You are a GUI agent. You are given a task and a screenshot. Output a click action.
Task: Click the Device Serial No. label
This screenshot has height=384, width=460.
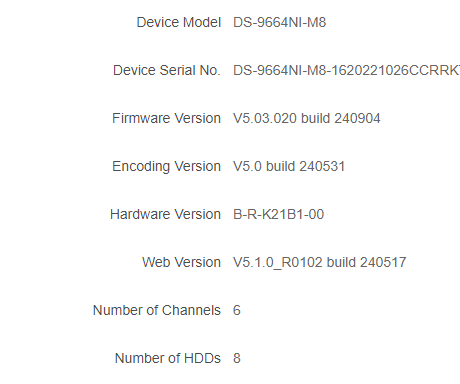(167, 70)
